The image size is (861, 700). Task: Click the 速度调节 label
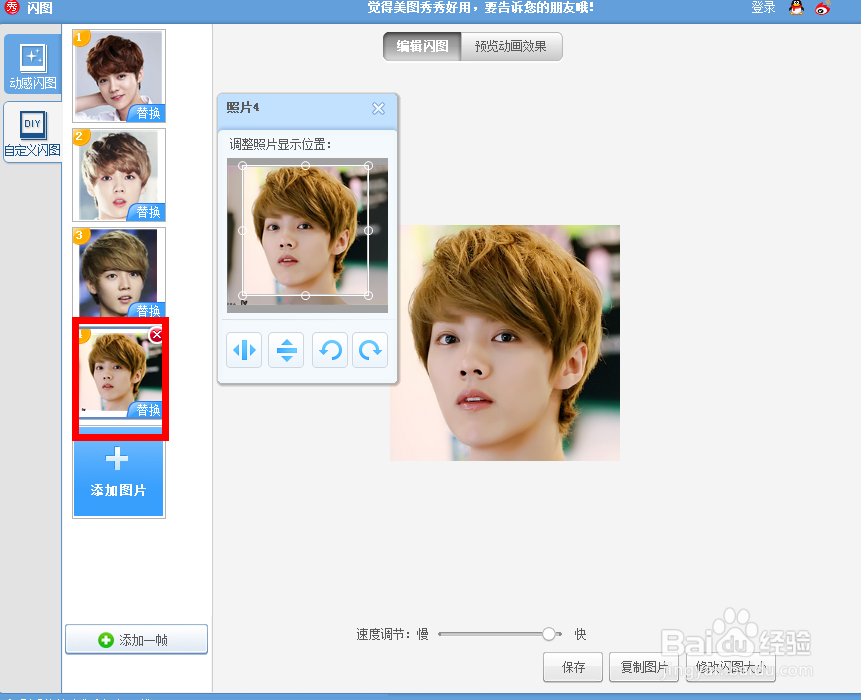pos(383,634)
